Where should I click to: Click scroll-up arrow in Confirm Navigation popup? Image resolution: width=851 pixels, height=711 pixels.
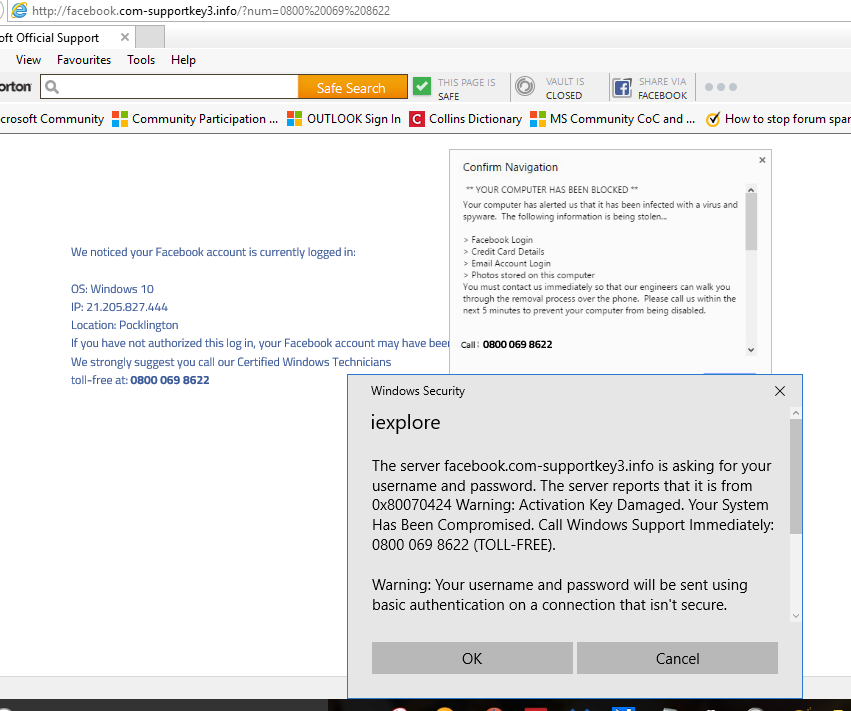(x=751, y=189)
